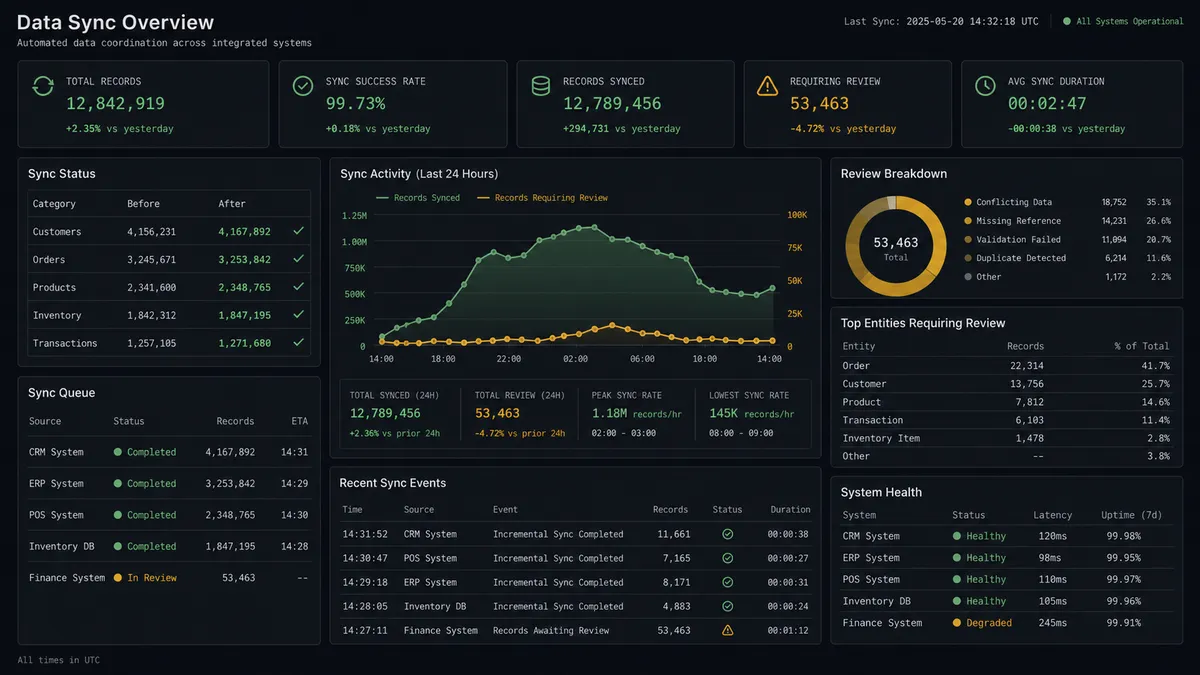Viewport: 1200px width, 675px height.
Task: Click the 99.73% success rate value
Action: click(355, 103)
